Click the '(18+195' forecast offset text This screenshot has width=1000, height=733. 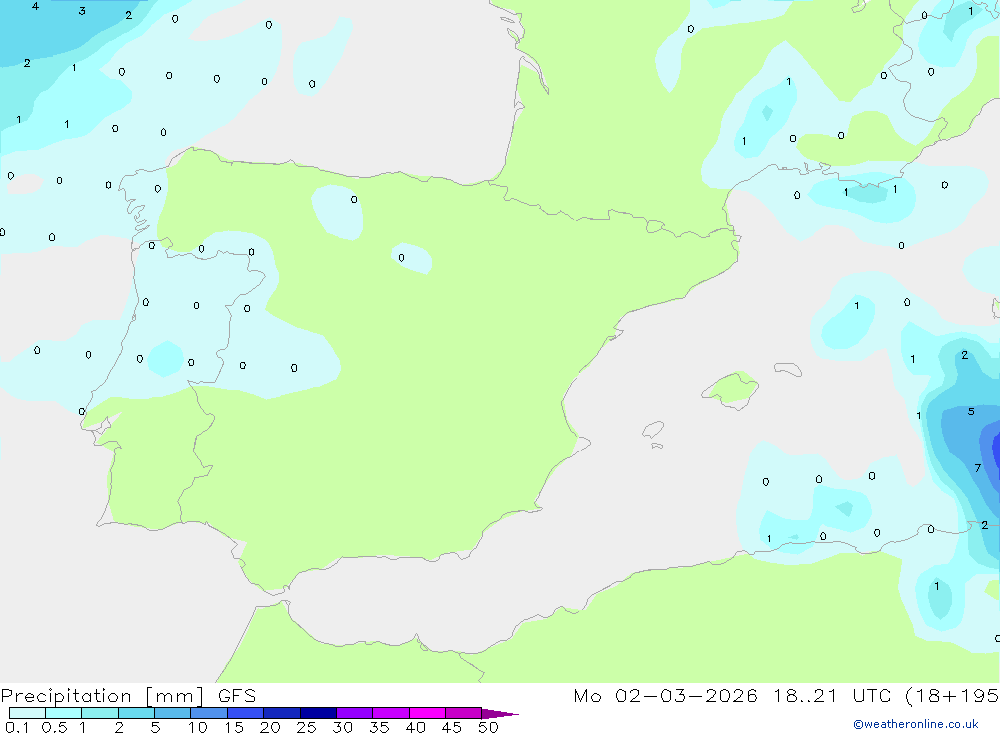click(x=952, y=696)
